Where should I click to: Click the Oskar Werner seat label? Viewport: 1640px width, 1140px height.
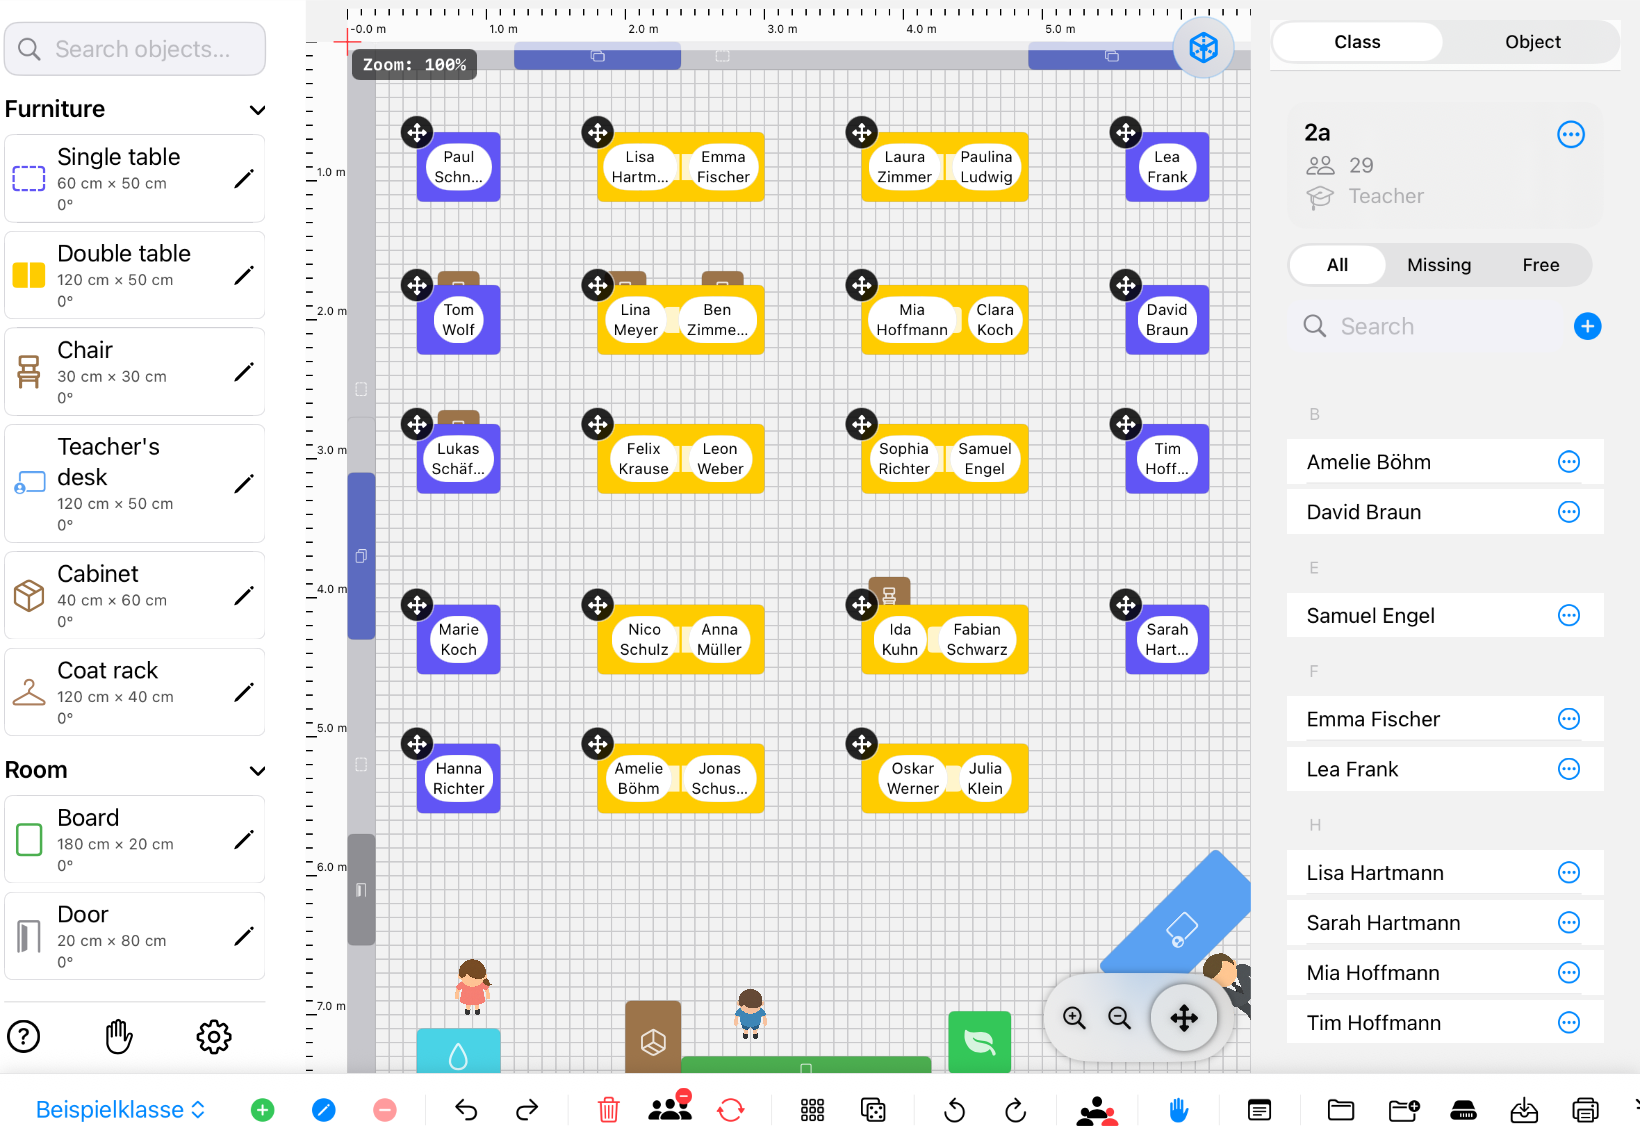pos(913,778)
